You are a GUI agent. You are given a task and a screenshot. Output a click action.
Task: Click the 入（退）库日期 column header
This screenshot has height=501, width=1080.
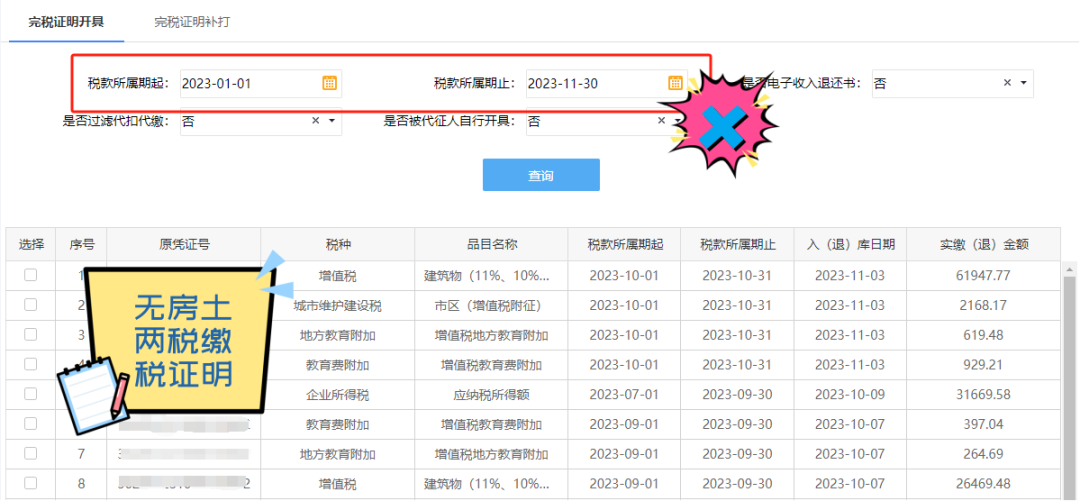(850, 244)
